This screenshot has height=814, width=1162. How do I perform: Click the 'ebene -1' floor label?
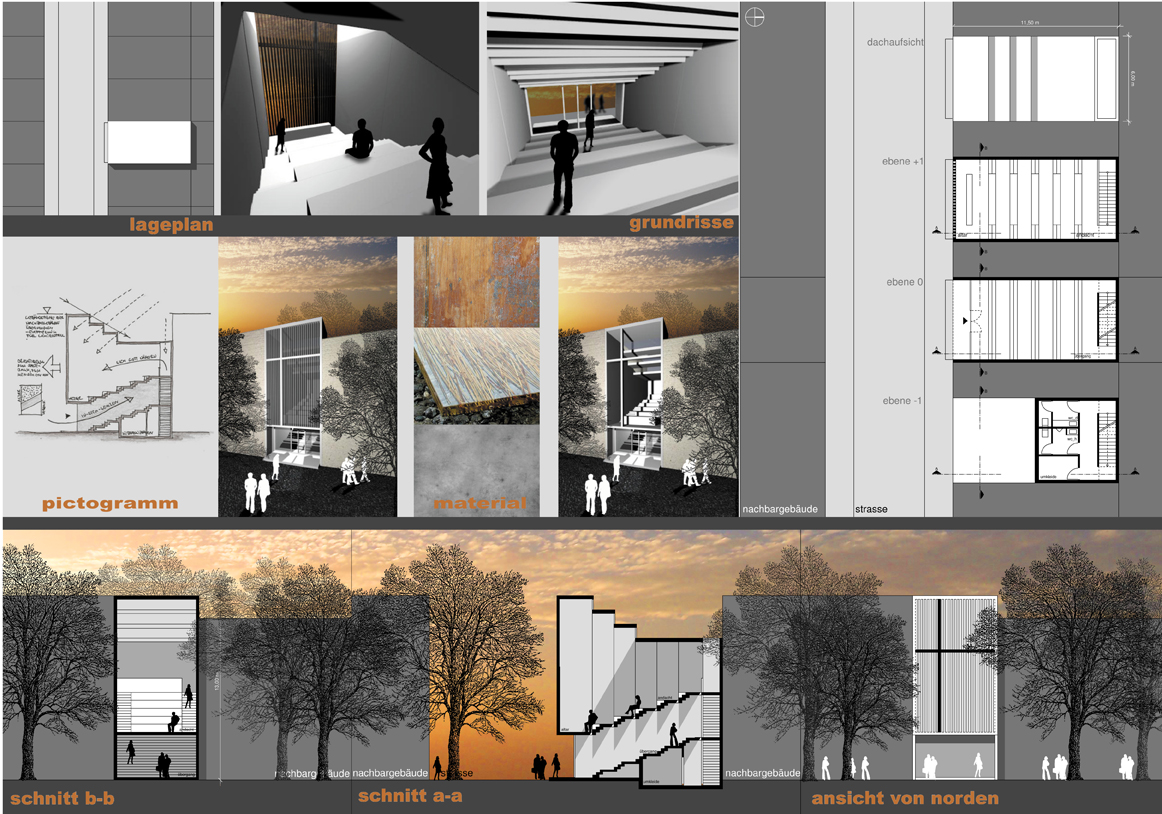pos(903,401)
